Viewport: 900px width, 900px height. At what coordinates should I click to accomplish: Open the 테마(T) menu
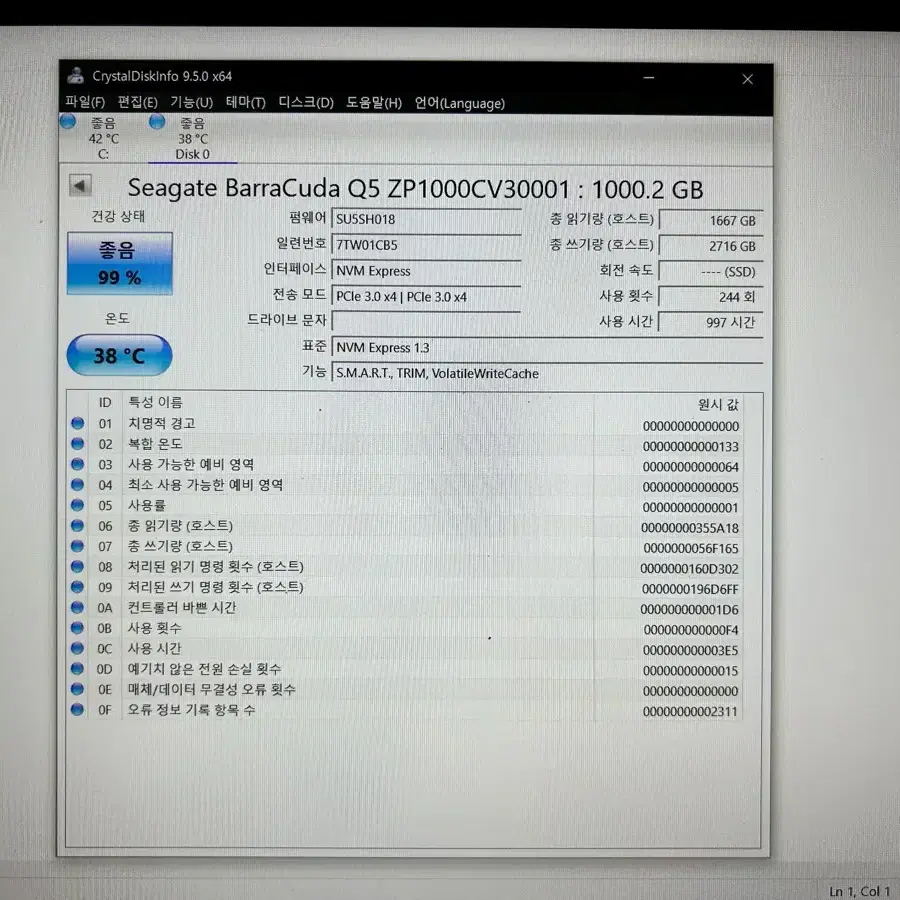246,102
